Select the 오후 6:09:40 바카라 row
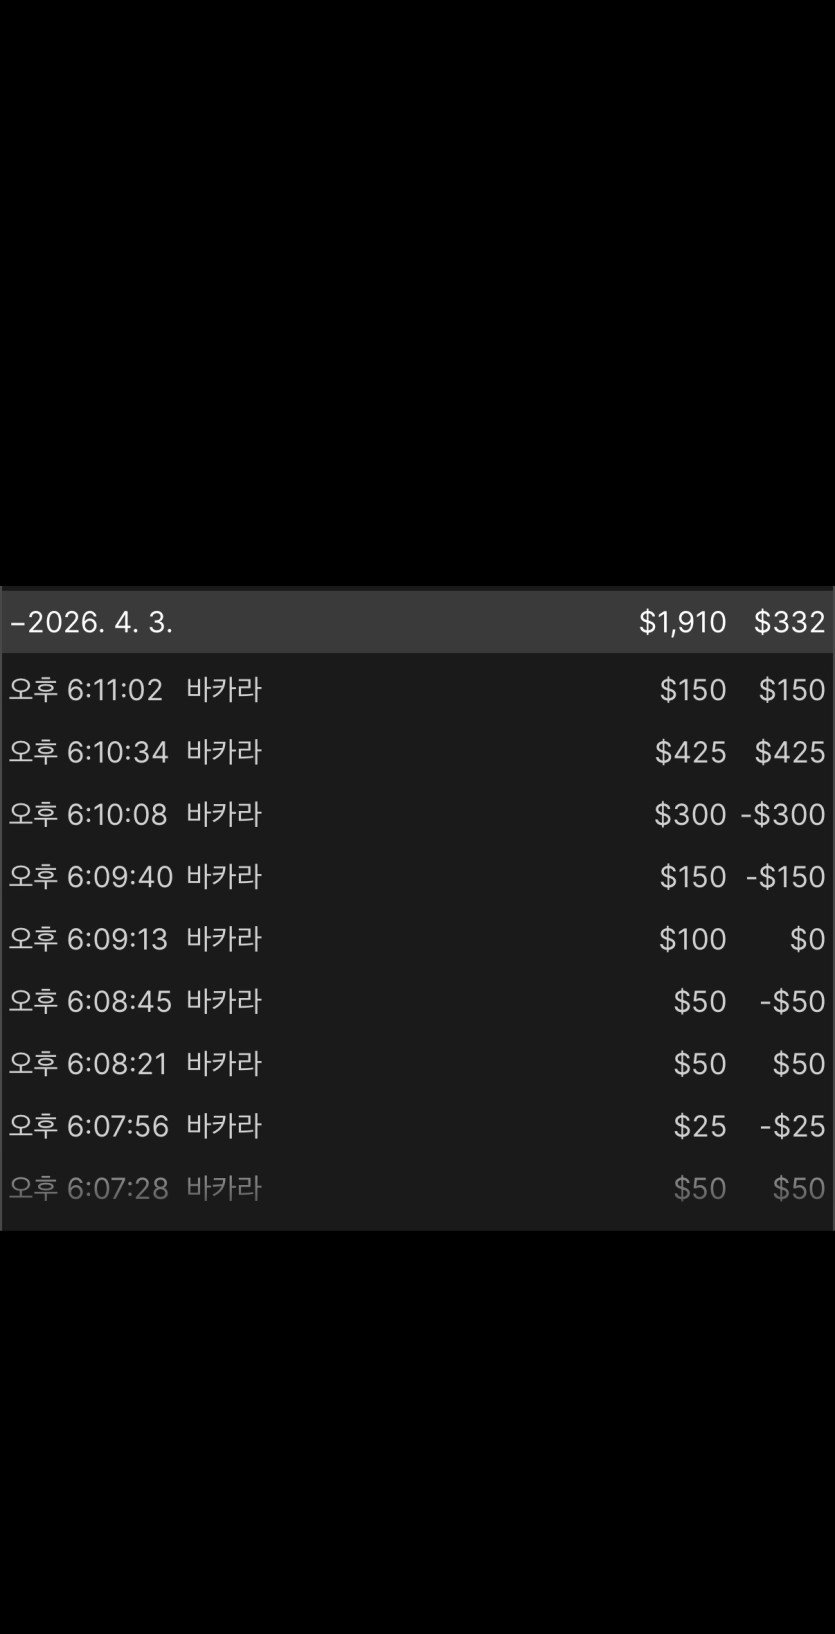 pyautogui.click(x=135, y=877)
